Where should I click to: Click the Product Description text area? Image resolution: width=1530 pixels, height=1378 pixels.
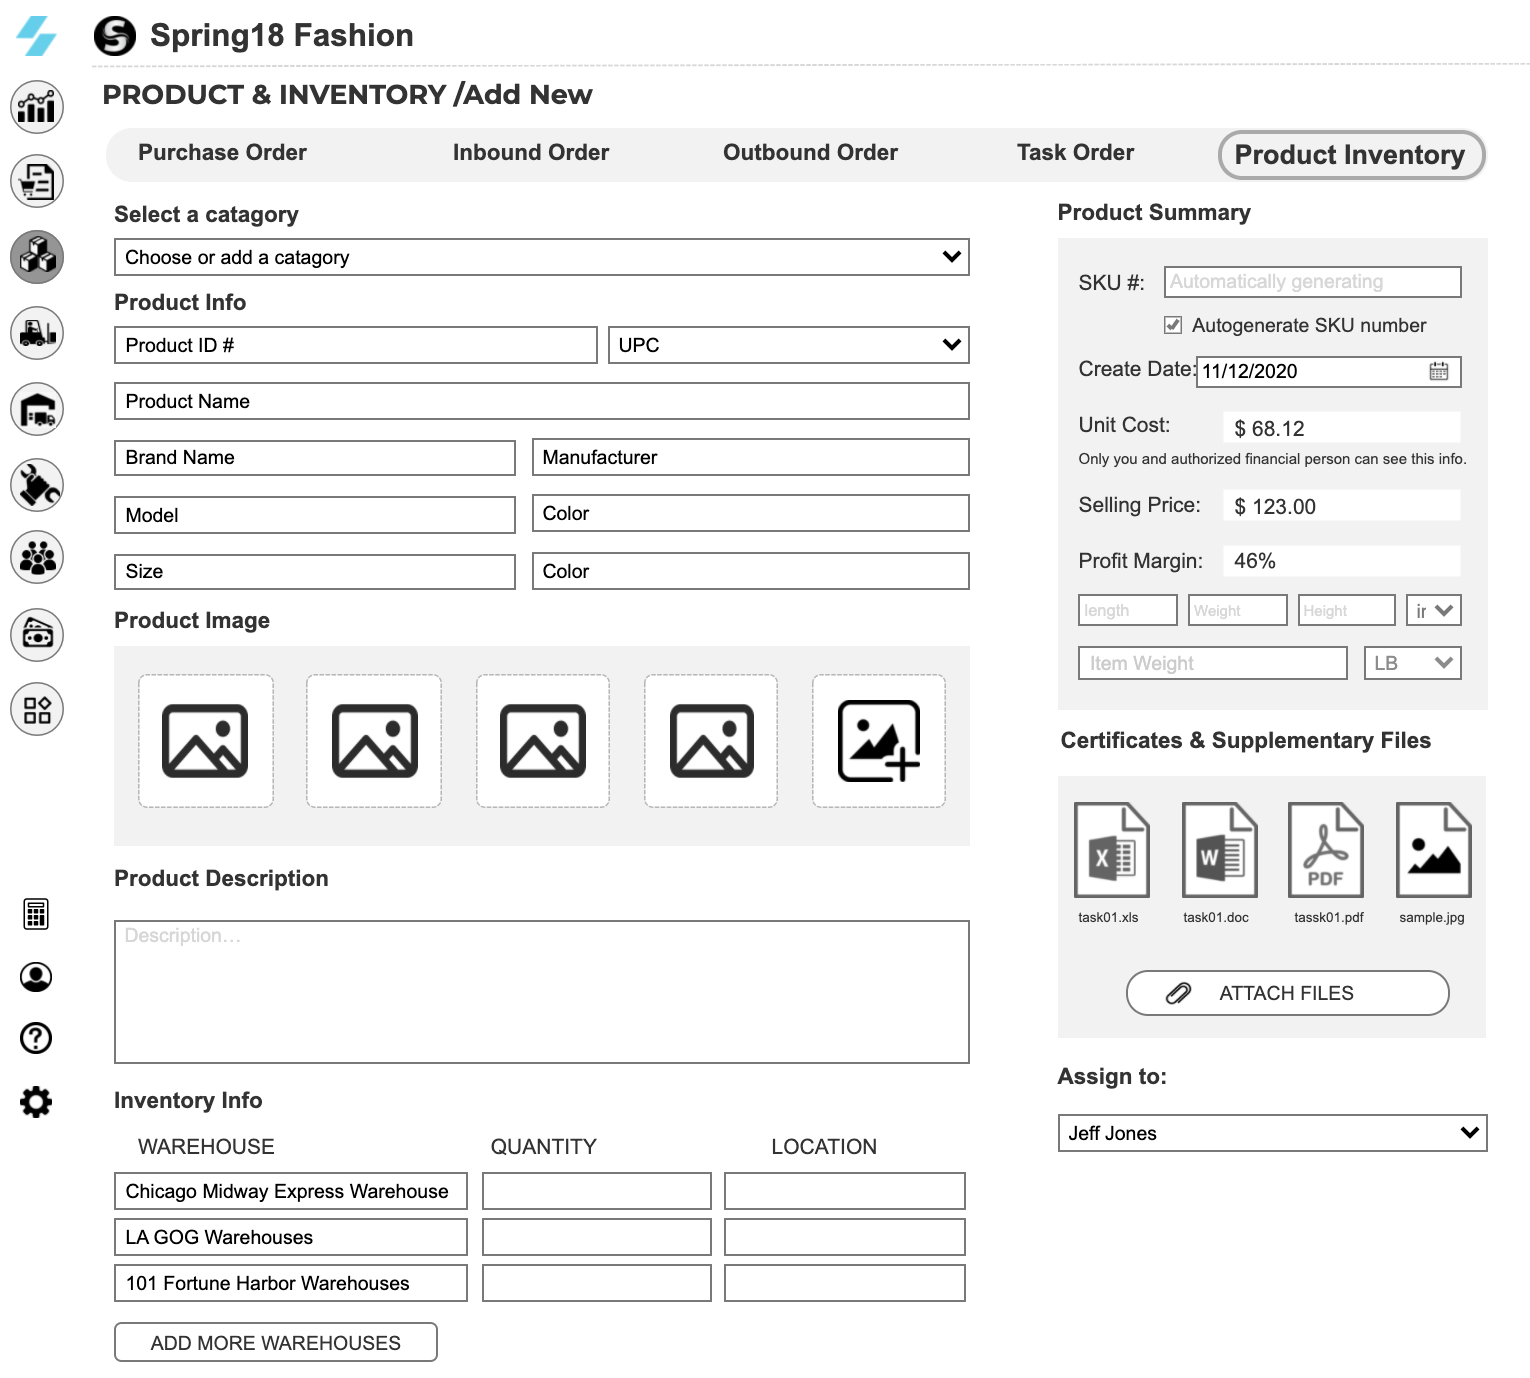(542, 992)
